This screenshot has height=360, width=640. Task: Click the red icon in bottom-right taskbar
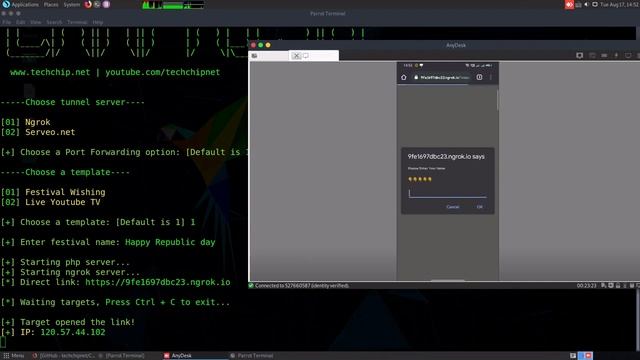[x=588, y=356]
